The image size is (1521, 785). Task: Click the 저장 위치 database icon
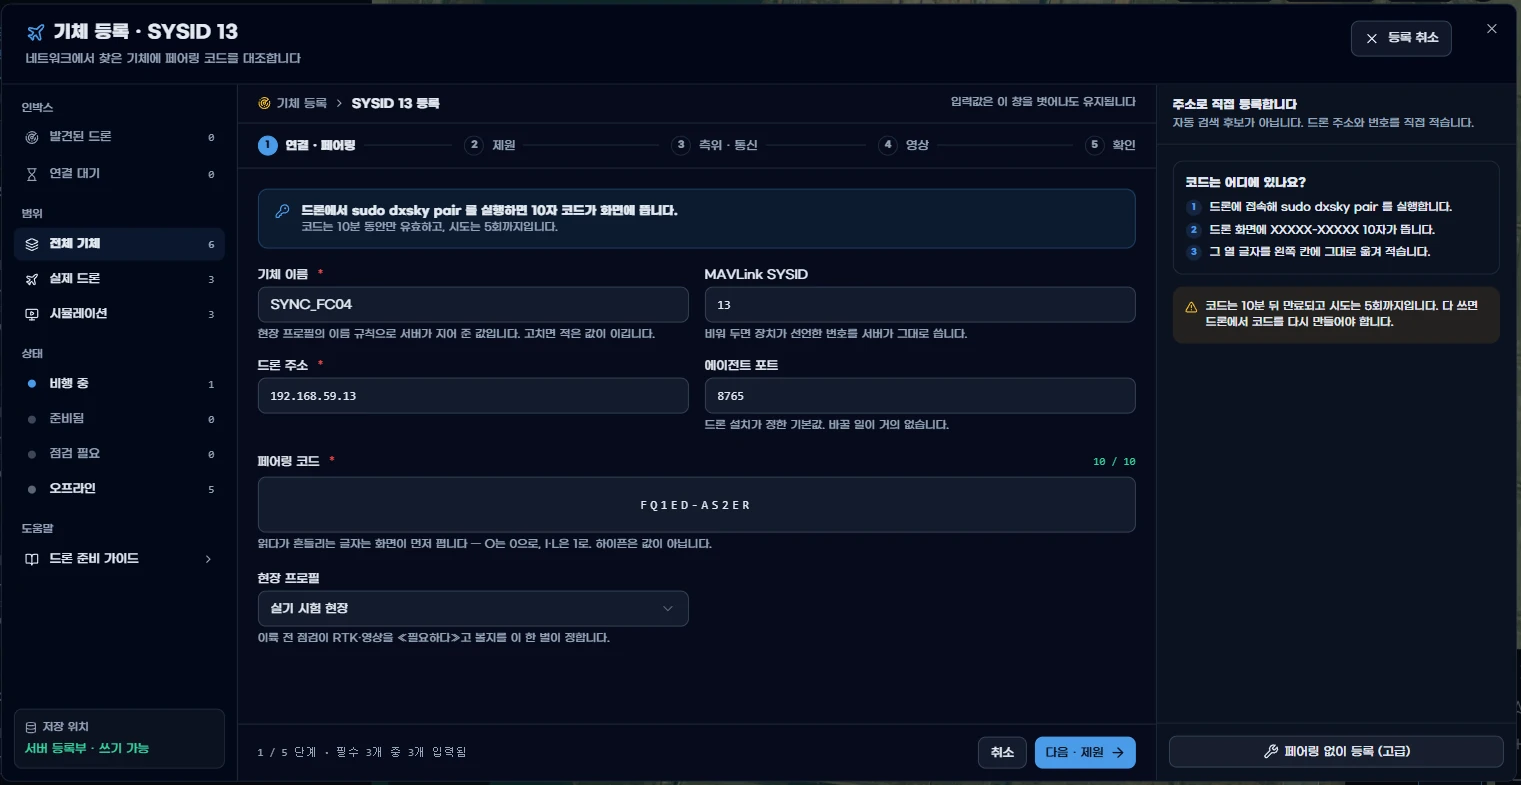click(x=30, y=727)
